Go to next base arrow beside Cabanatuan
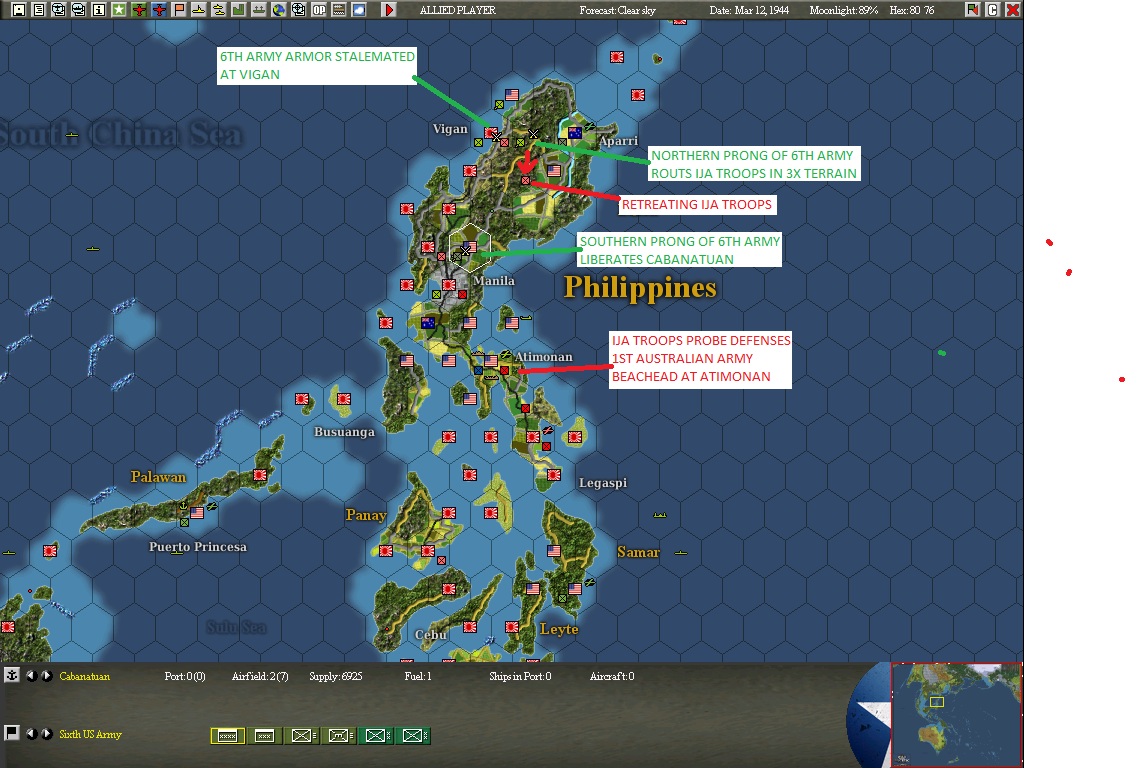 (x=46, y=675)
